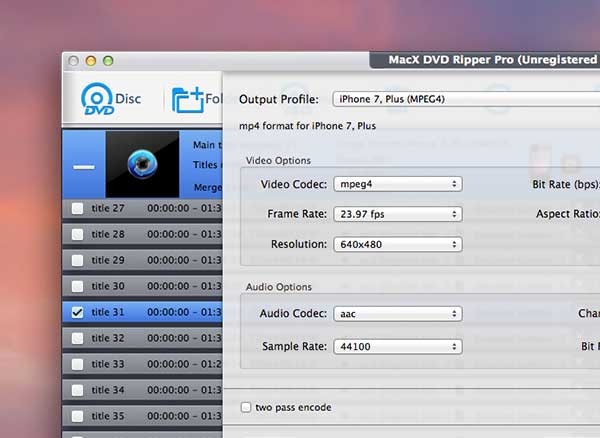
Task: Select the title 35 row text
Action: pyautogui.click(x=108, y=416)
